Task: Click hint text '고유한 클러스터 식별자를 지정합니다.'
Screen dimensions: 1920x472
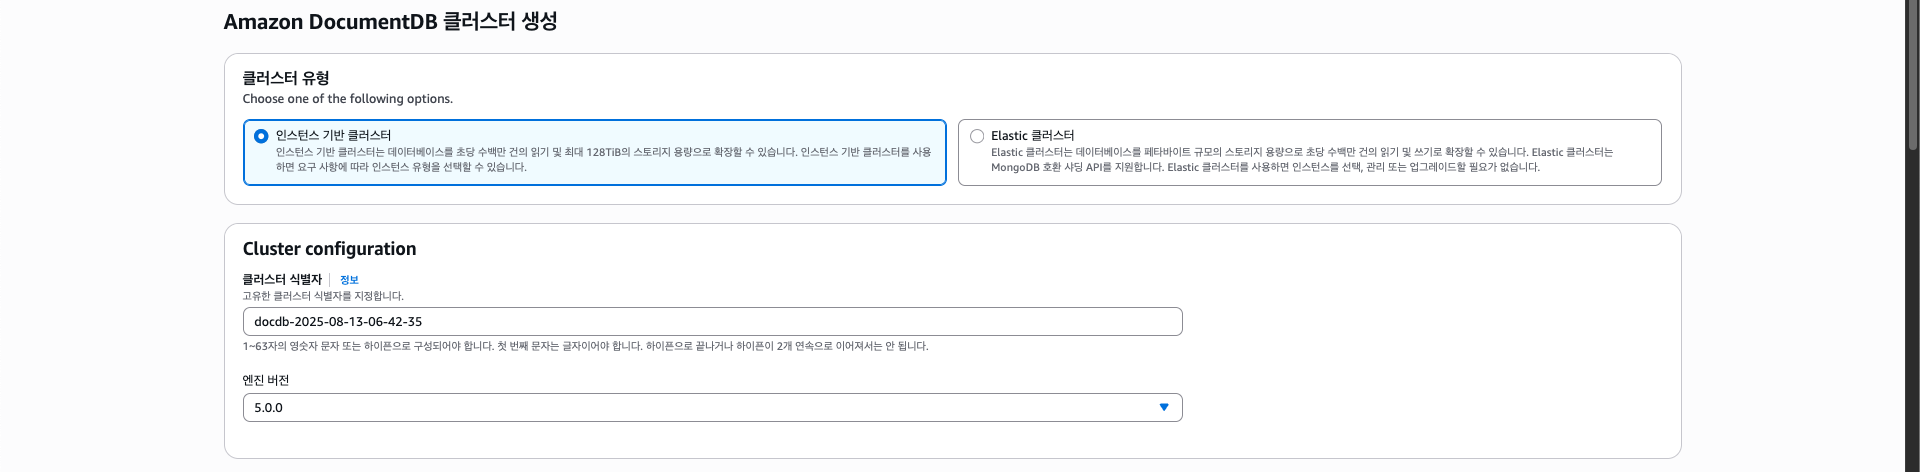Action: point(323,296)
